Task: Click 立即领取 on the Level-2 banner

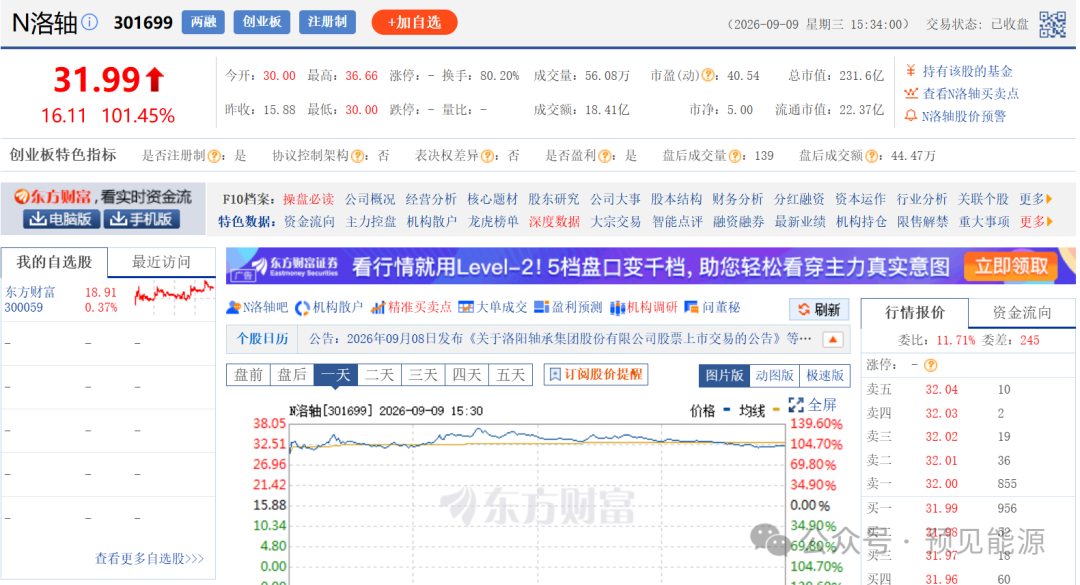Action: tap(1012, 267)
